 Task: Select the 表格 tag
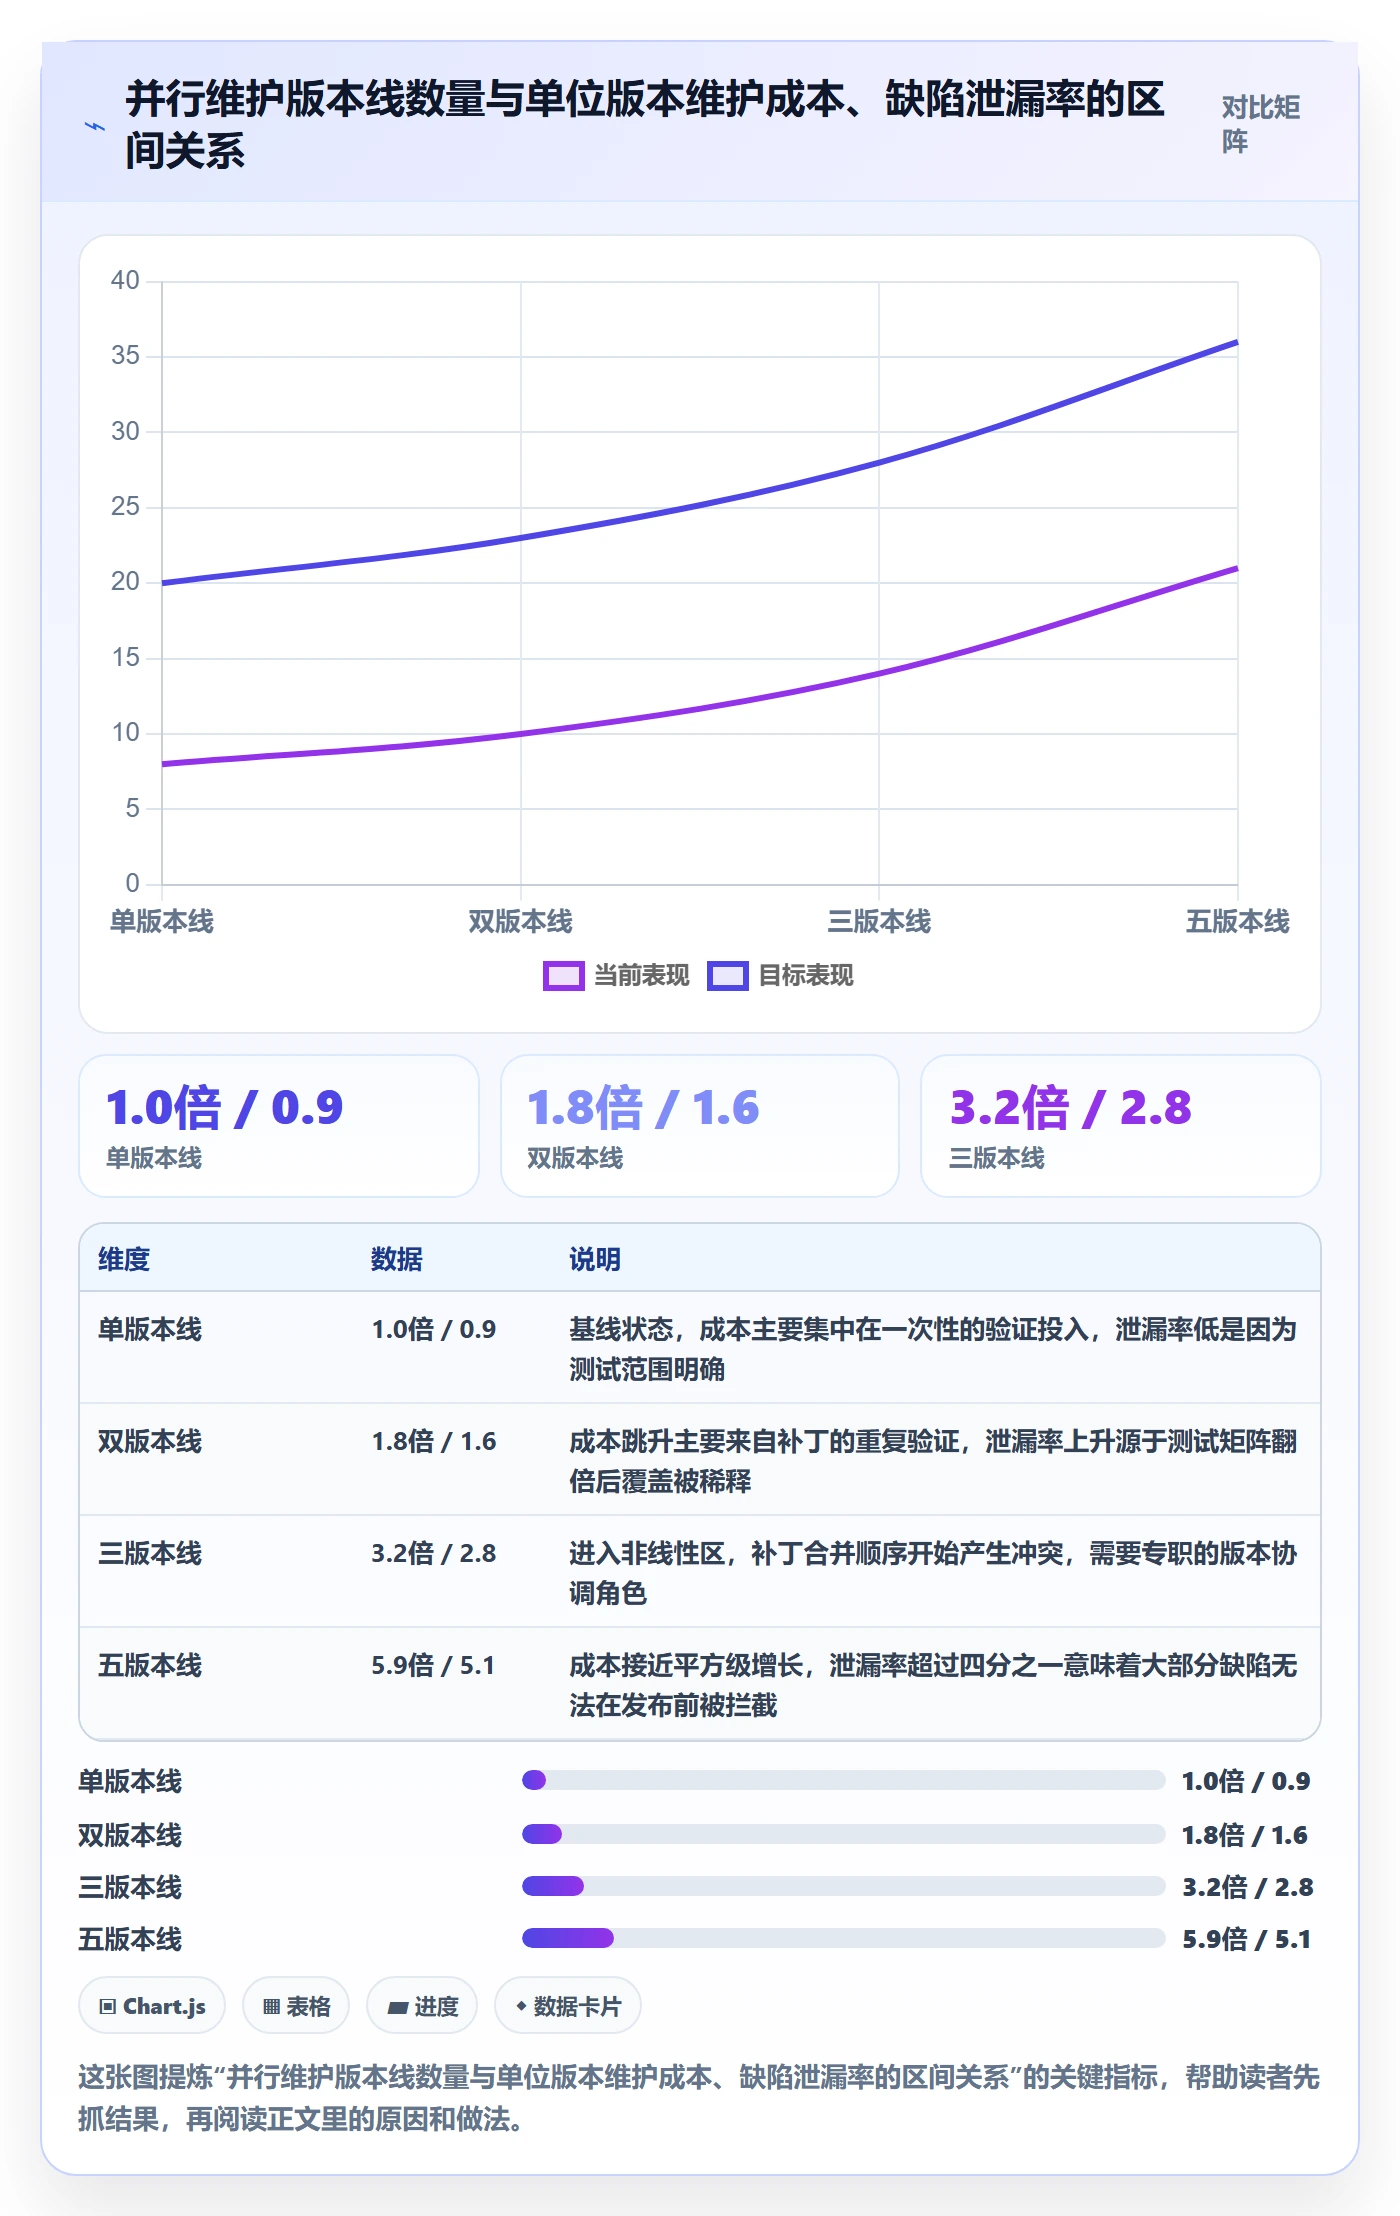click(x=296, y=2005)
